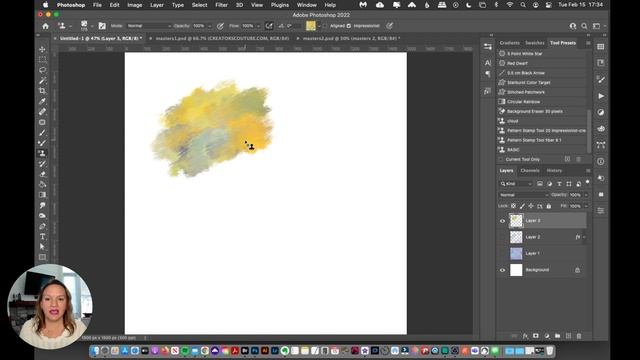The height and width of the screenshot is (360, 640).
Task: Toggle layer filtering on/off switch
Action: (587, 182)
